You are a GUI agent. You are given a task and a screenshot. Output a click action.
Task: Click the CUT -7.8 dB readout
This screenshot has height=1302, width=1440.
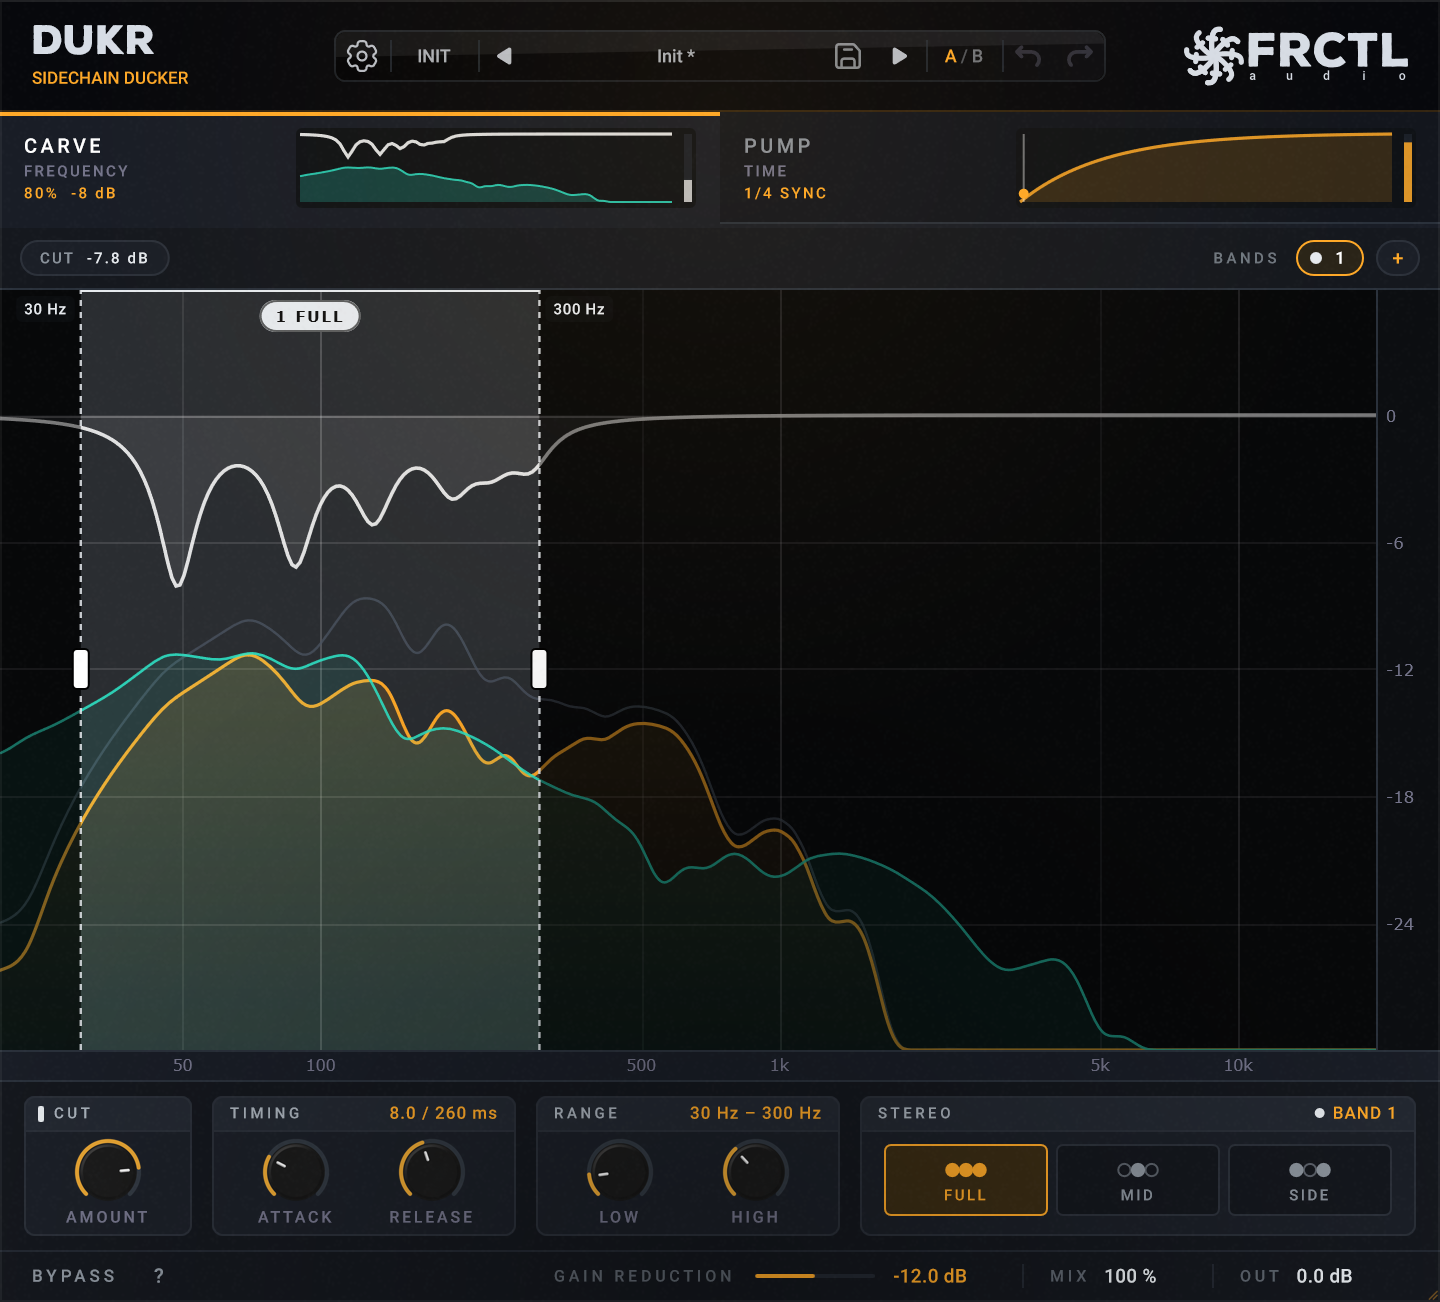95,258
